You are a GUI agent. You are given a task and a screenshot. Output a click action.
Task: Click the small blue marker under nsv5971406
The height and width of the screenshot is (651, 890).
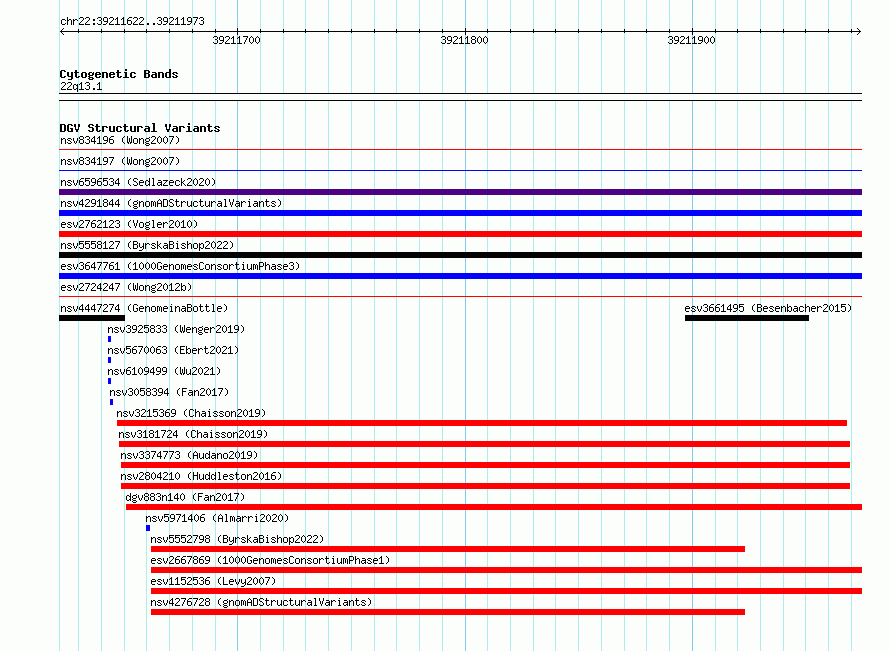(x=148, y=528)
